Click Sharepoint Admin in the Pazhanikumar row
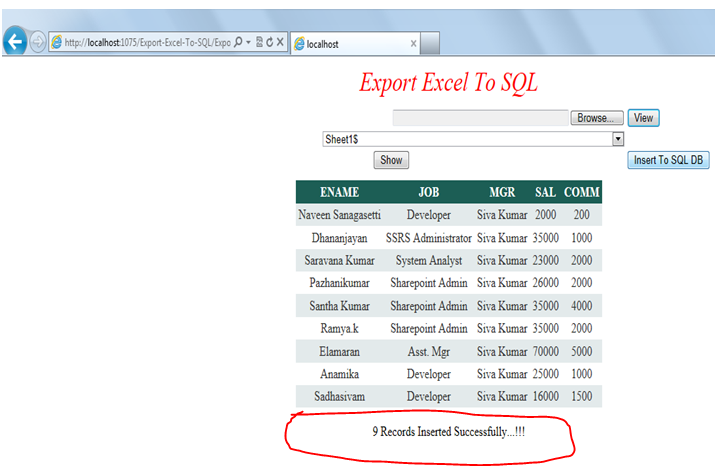The width and height of the screenshot is (715, 475). coord(429,283)
